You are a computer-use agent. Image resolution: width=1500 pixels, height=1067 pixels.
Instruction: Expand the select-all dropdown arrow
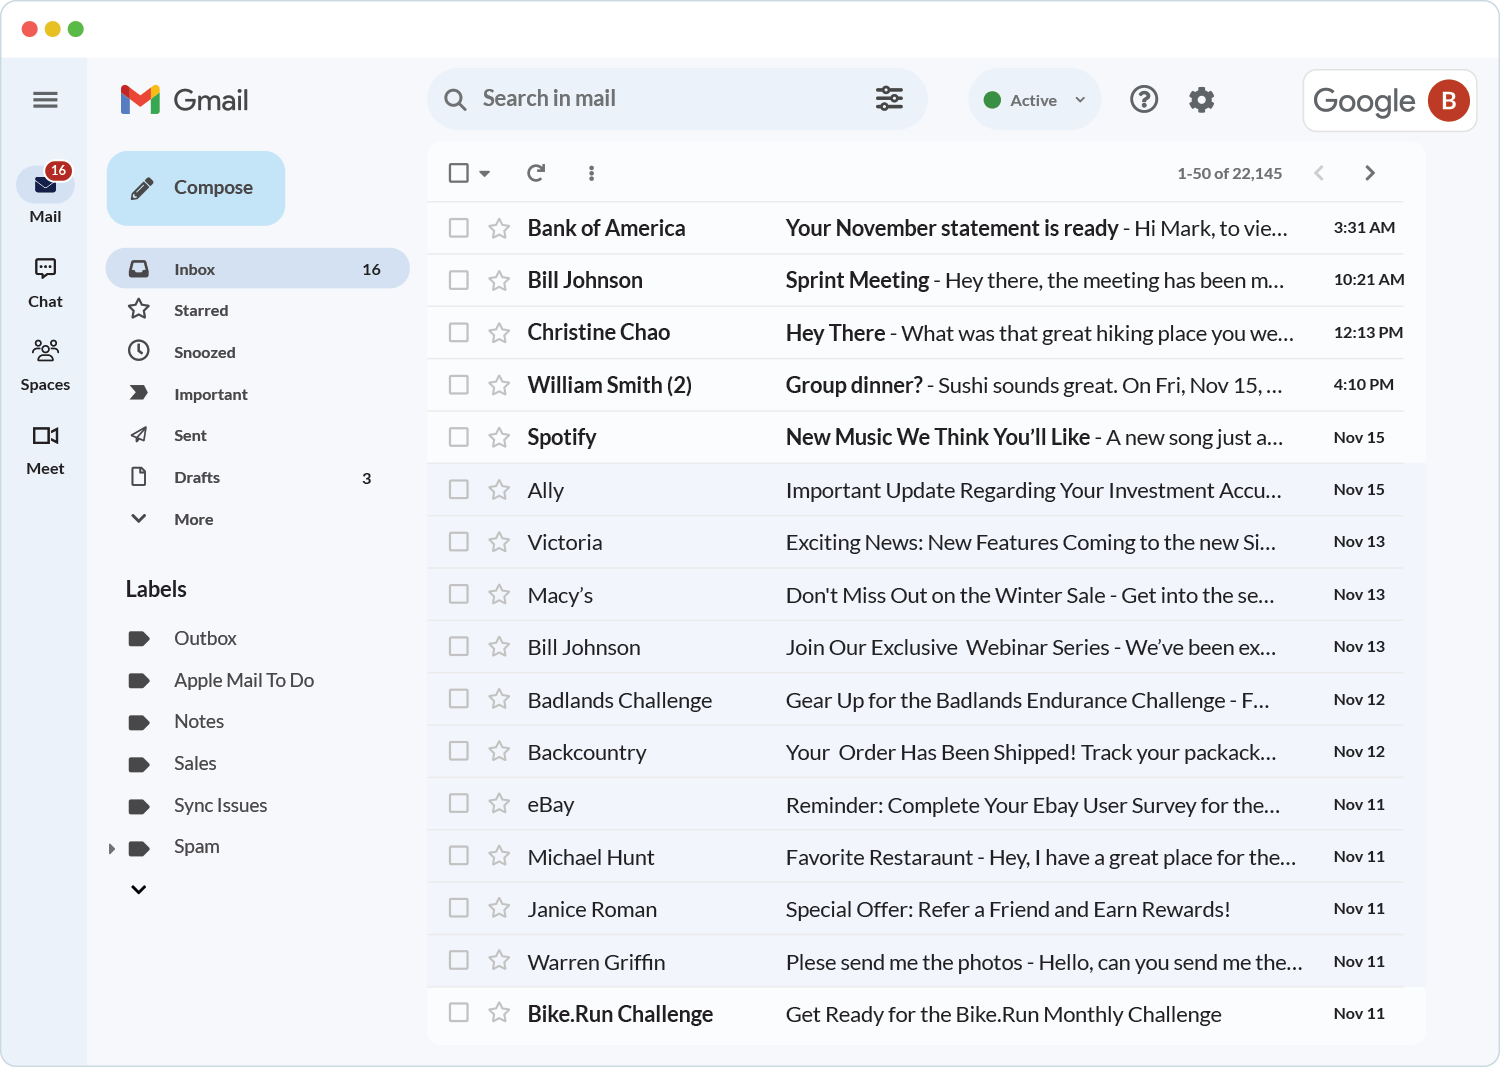coord(485,174)
